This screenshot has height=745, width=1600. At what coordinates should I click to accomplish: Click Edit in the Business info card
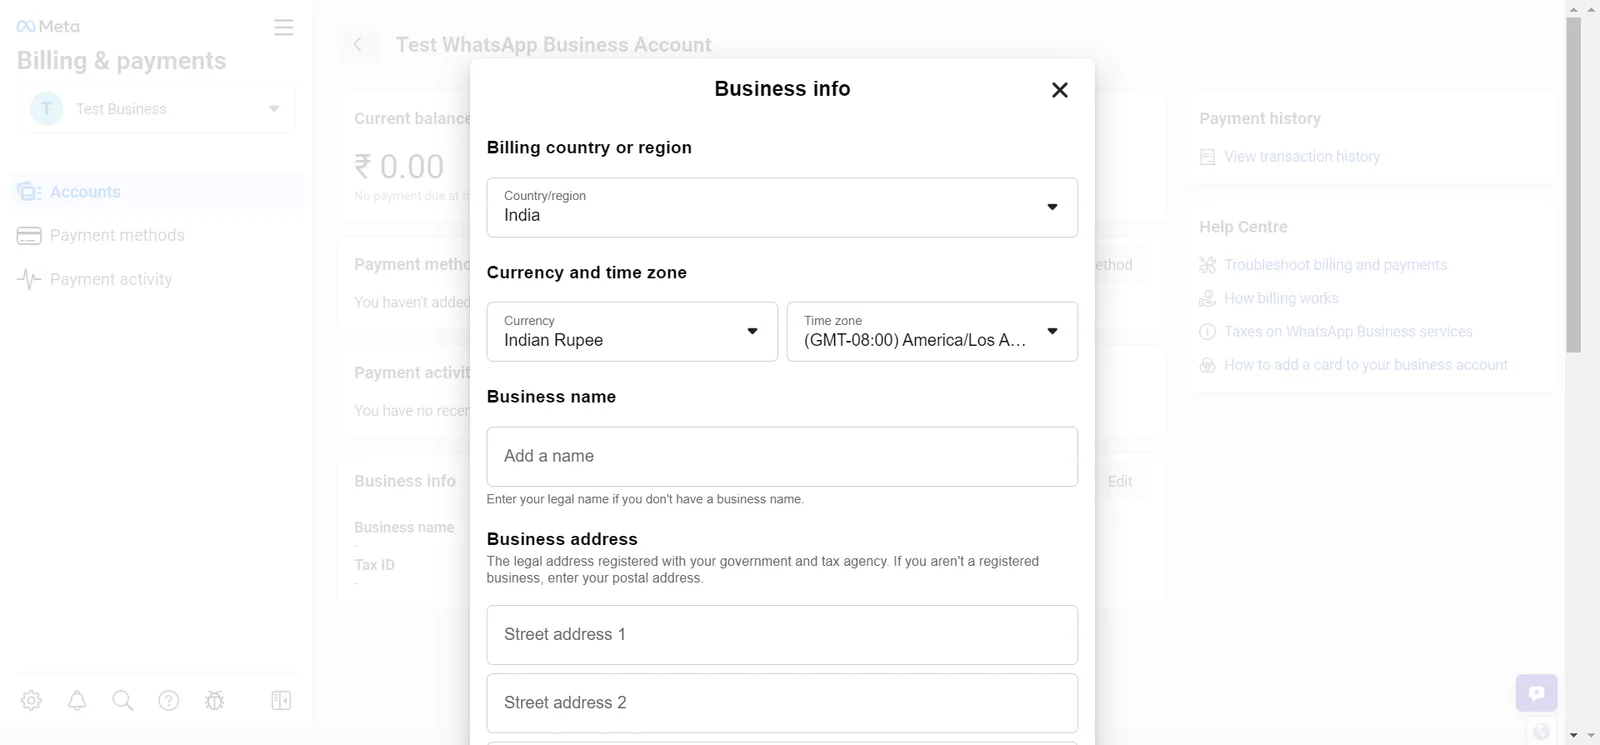pos(1120,482)
